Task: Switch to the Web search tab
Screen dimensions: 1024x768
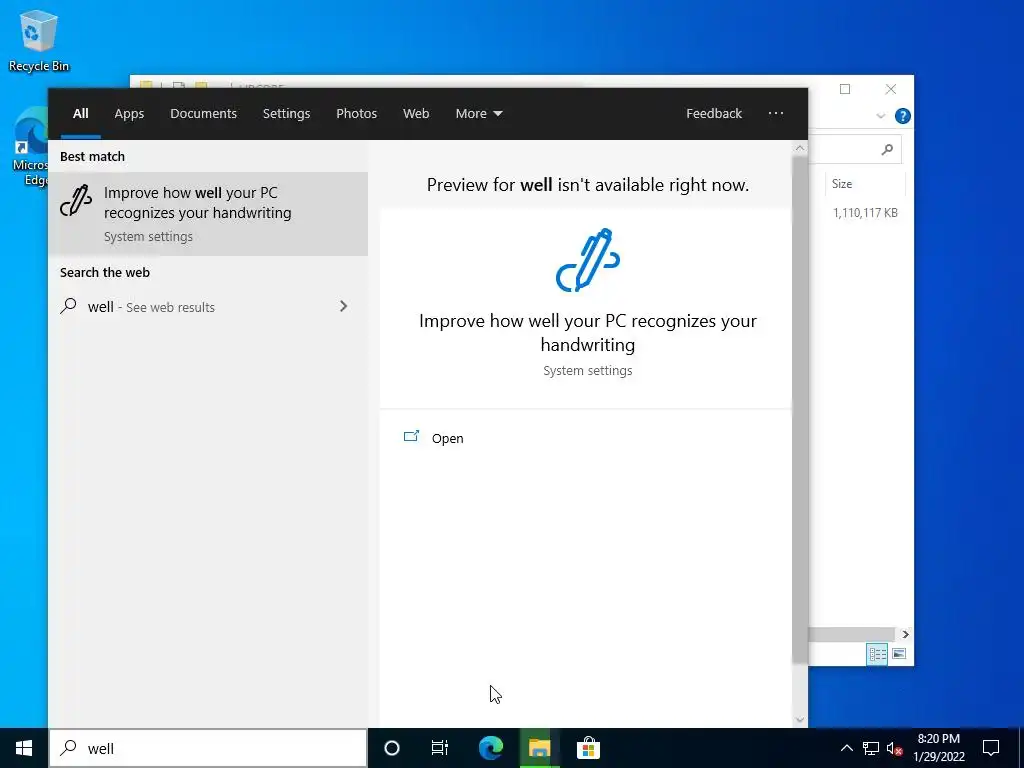Action: point(416,113)
